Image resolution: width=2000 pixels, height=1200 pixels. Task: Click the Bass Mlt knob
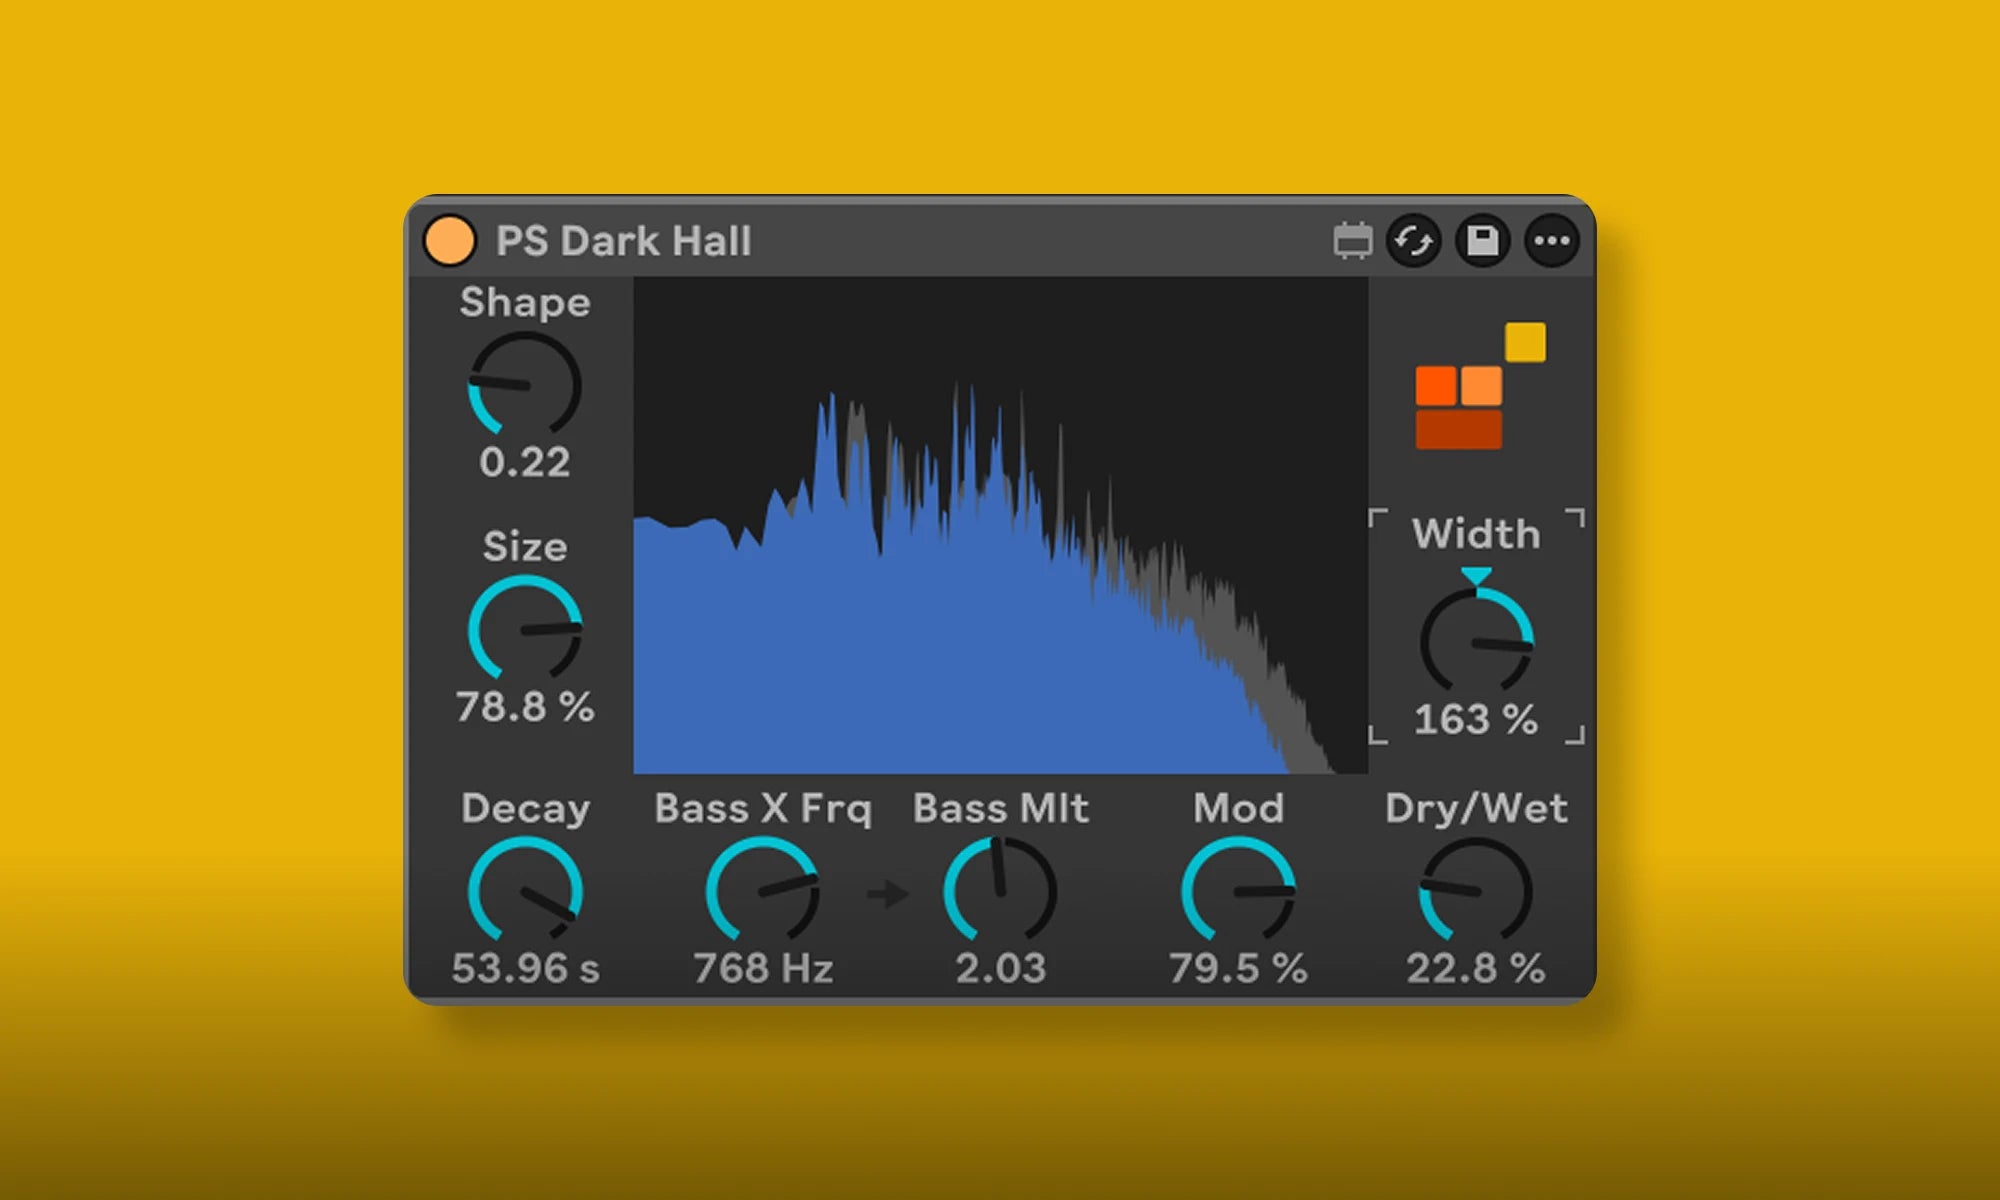pyautogui.click(x=1000, y=891)
